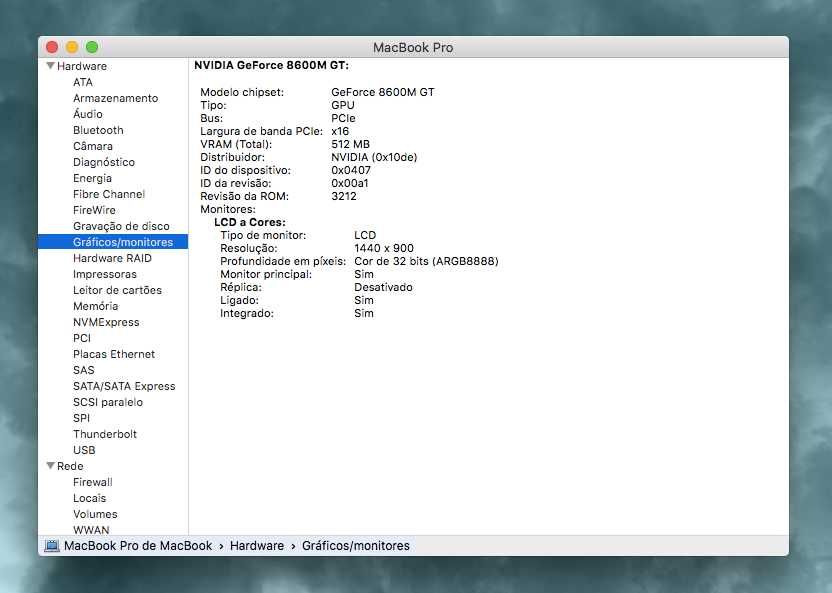Click Gráficos/monitores breadcrumb in path bar

point(356,546)
